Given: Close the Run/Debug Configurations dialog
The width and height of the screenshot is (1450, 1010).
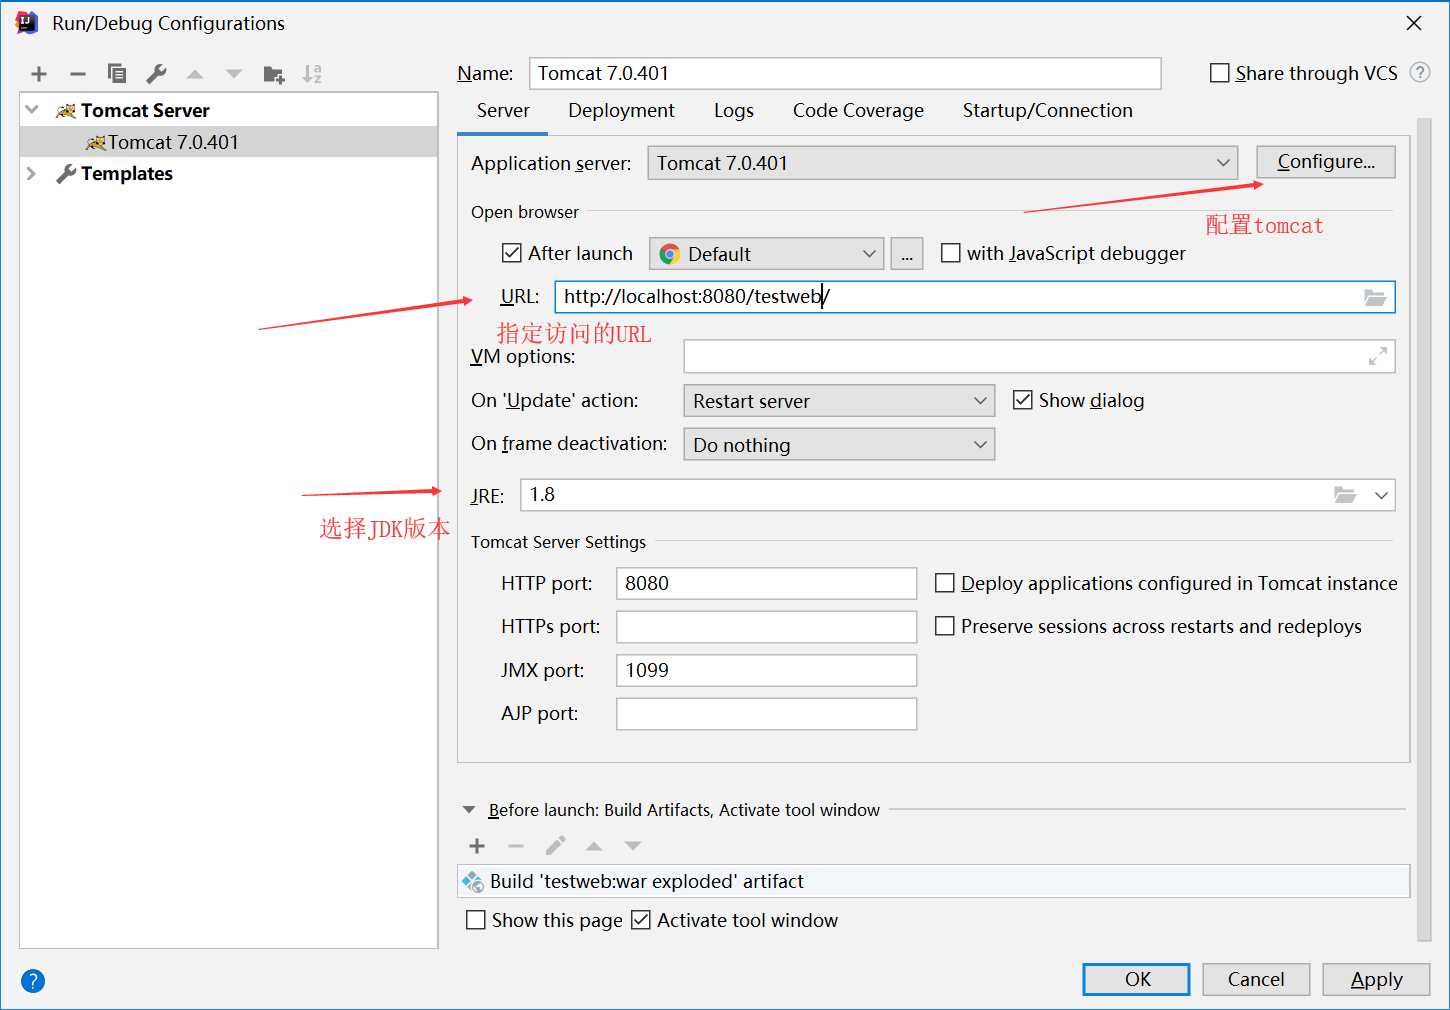Looking at the screenshot, I should pyautogui.click(x=1414, y=23).
